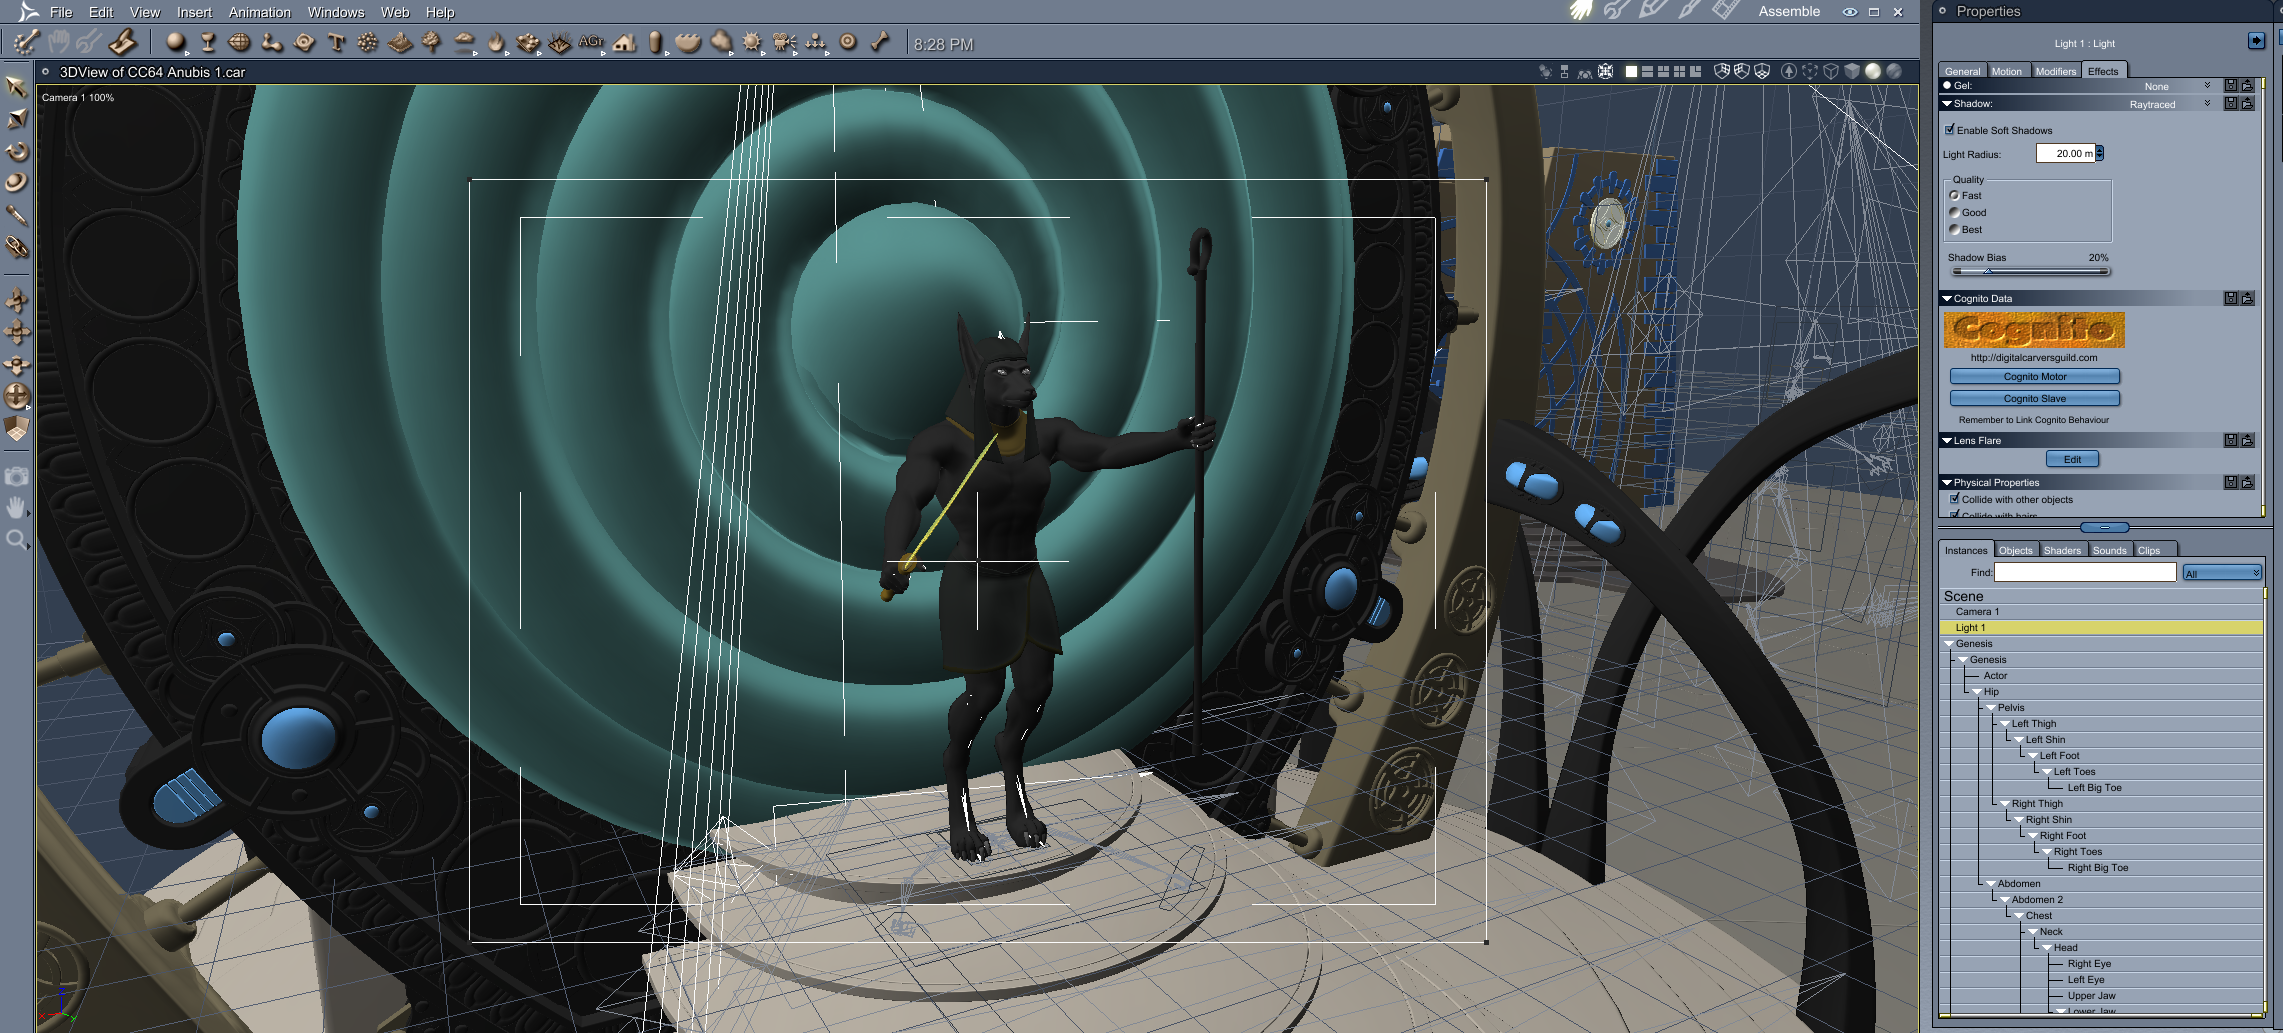Collapse the Lens Flare section
The height and width of the screenshot is (1033, 2283).
click(x=1947, y=441)
